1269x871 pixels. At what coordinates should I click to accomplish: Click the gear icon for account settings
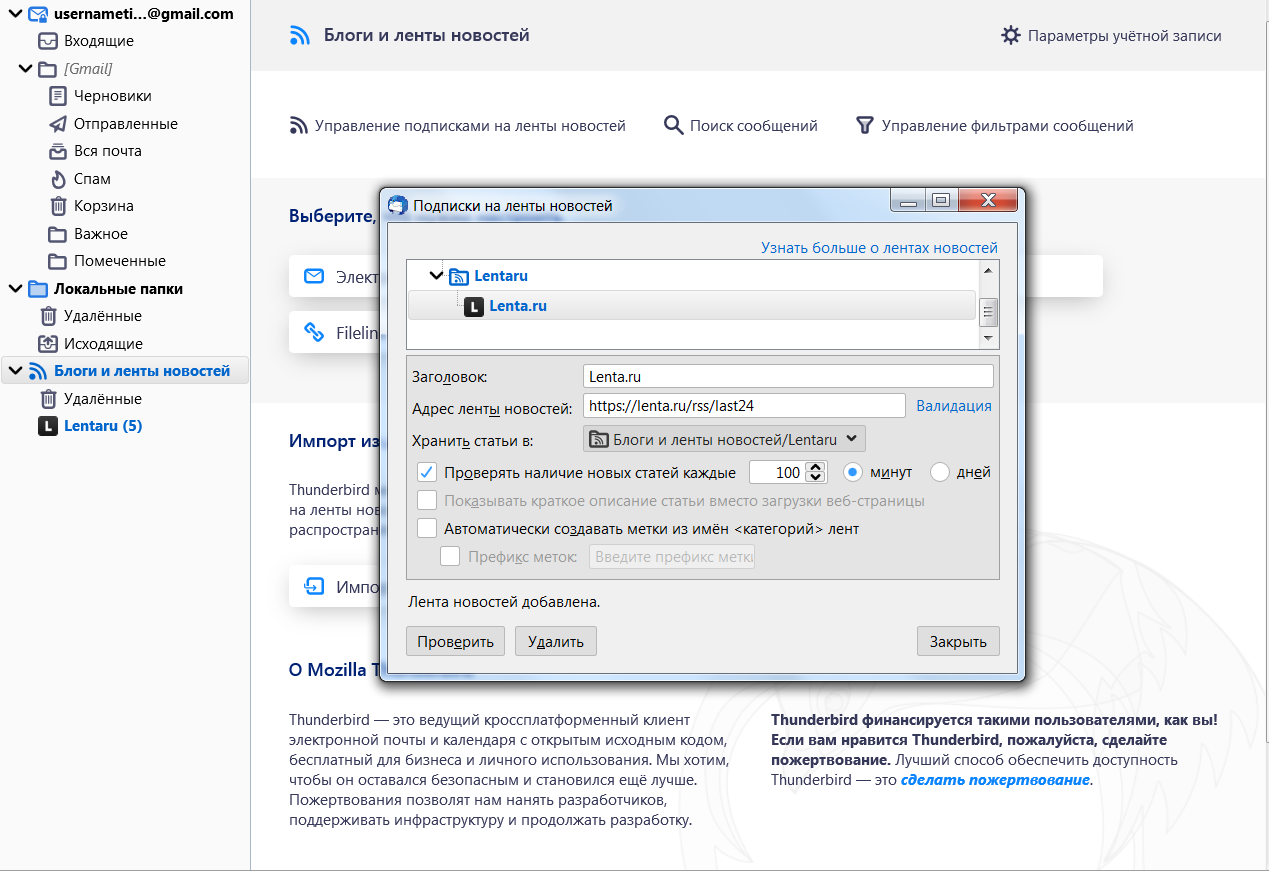coord(1011,36)
